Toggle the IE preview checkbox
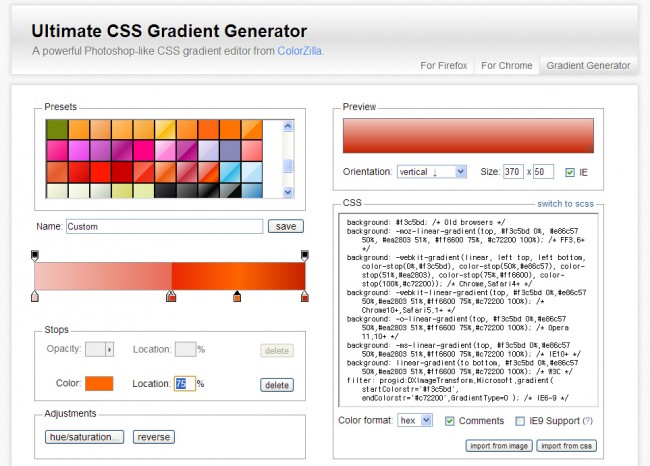650x466 pixels. tap(570, 172)
